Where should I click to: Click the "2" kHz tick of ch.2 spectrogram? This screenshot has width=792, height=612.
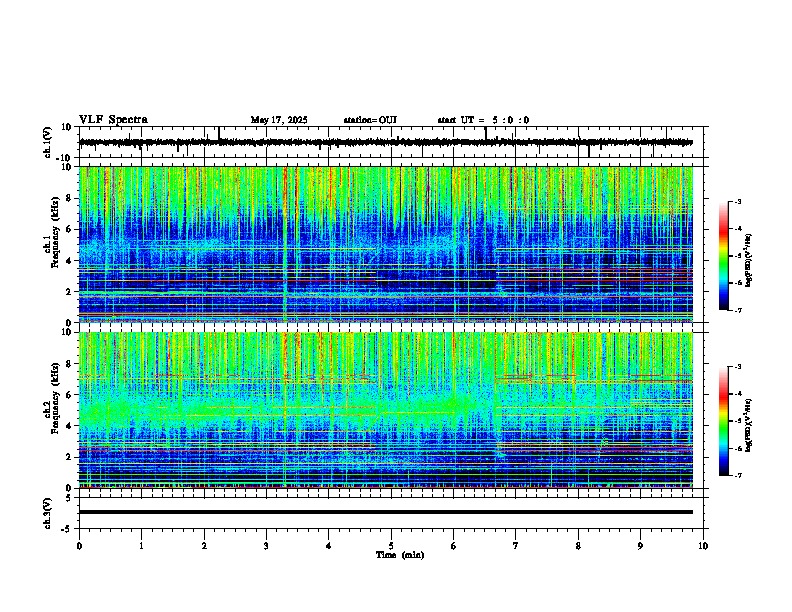70,457
